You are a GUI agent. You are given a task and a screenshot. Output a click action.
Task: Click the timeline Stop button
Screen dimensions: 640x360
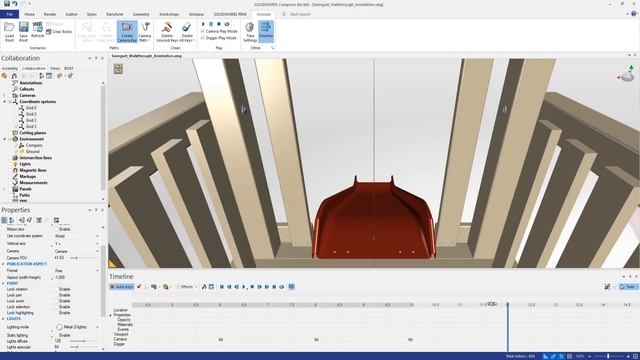tap(252, 287)
